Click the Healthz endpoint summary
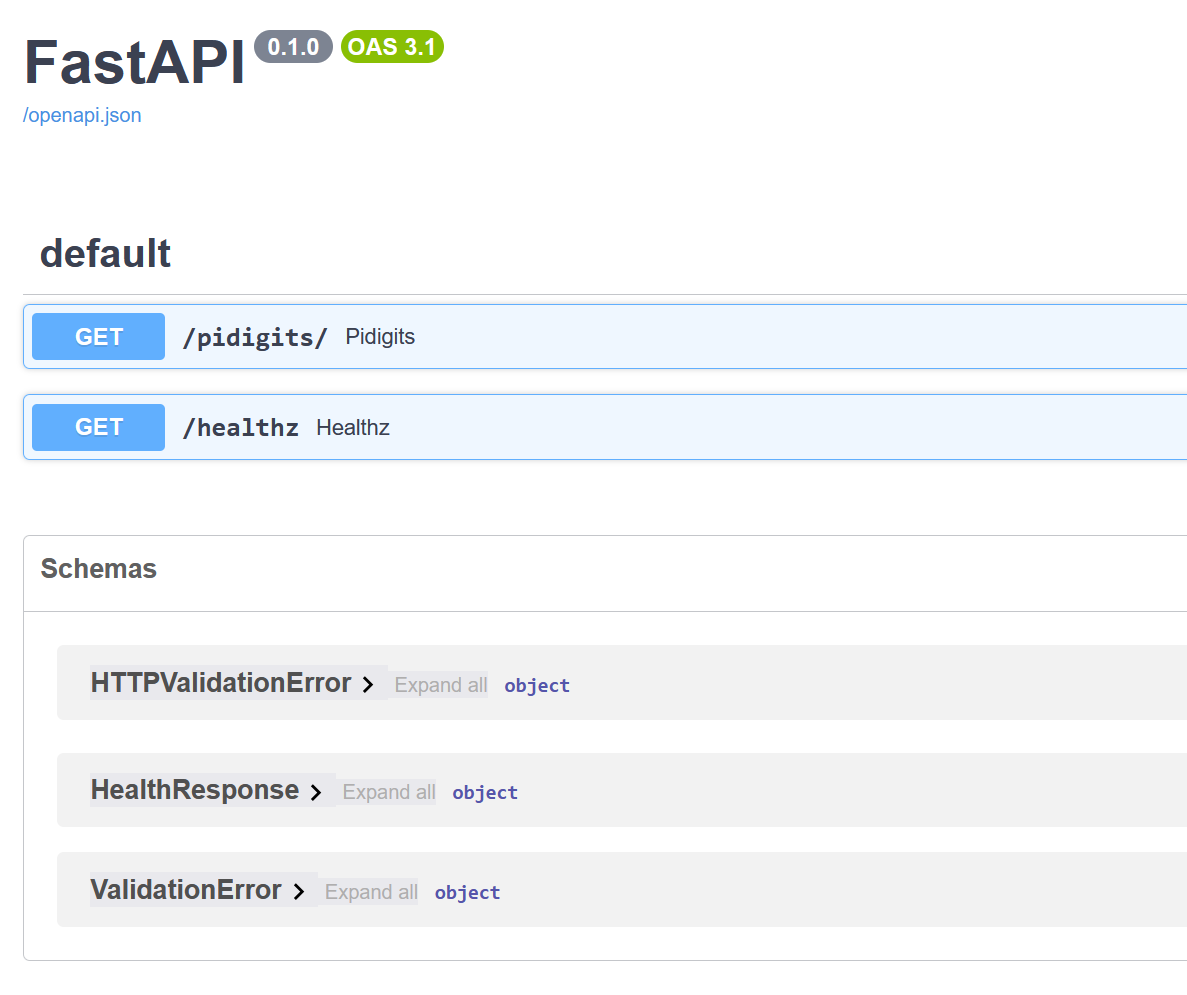The image size is (1187, 995). (353, 427)
